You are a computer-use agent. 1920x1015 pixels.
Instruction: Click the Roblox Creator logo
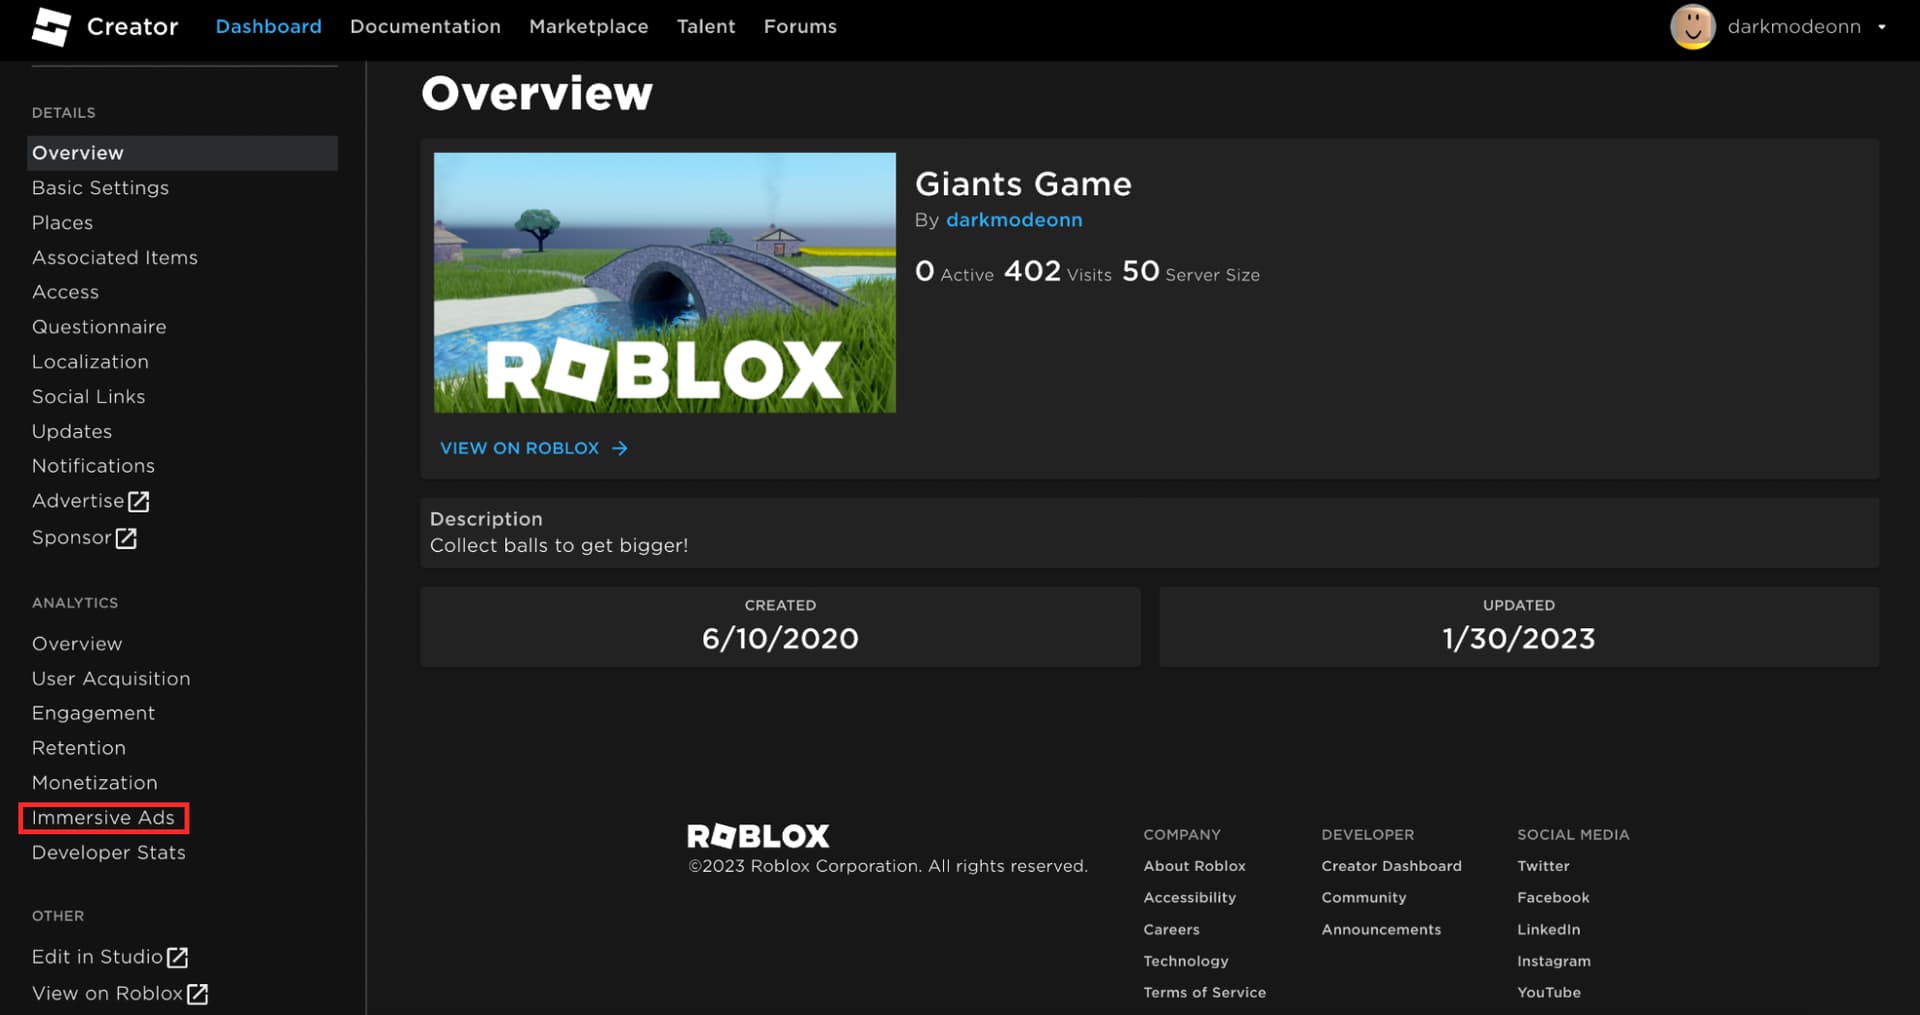click(x=52, y=27)
